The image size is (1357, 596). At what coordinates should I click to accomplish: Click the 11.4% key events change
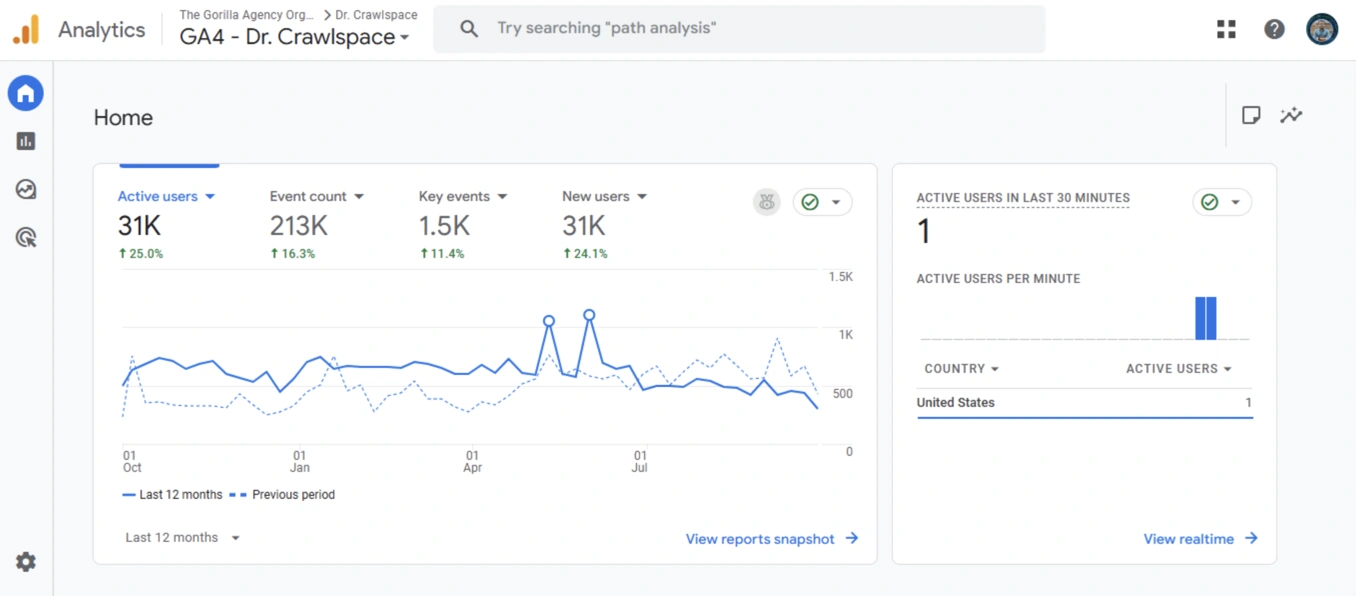pyautogui.click(x=442, y=254)
